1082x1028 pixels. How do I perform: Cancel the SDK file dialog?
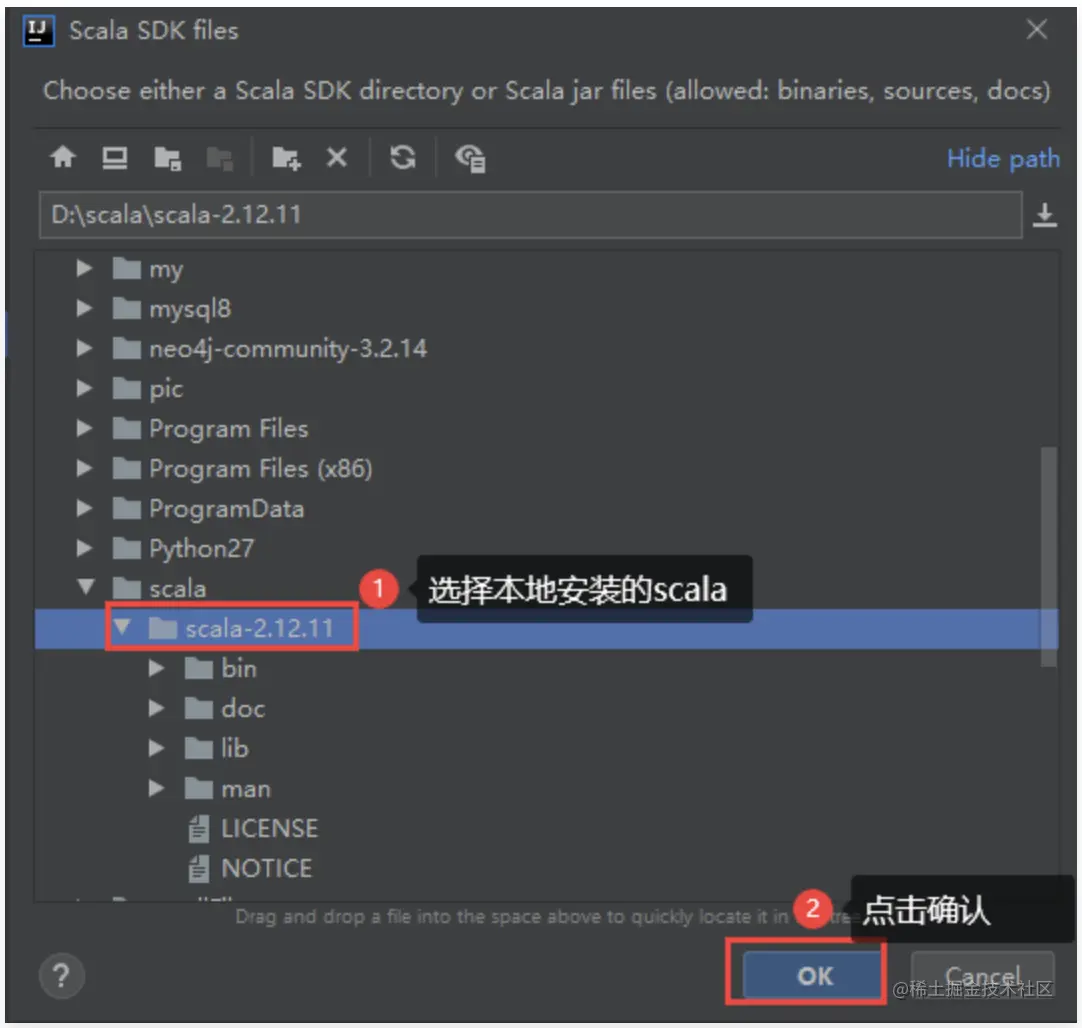click(982, 975)
